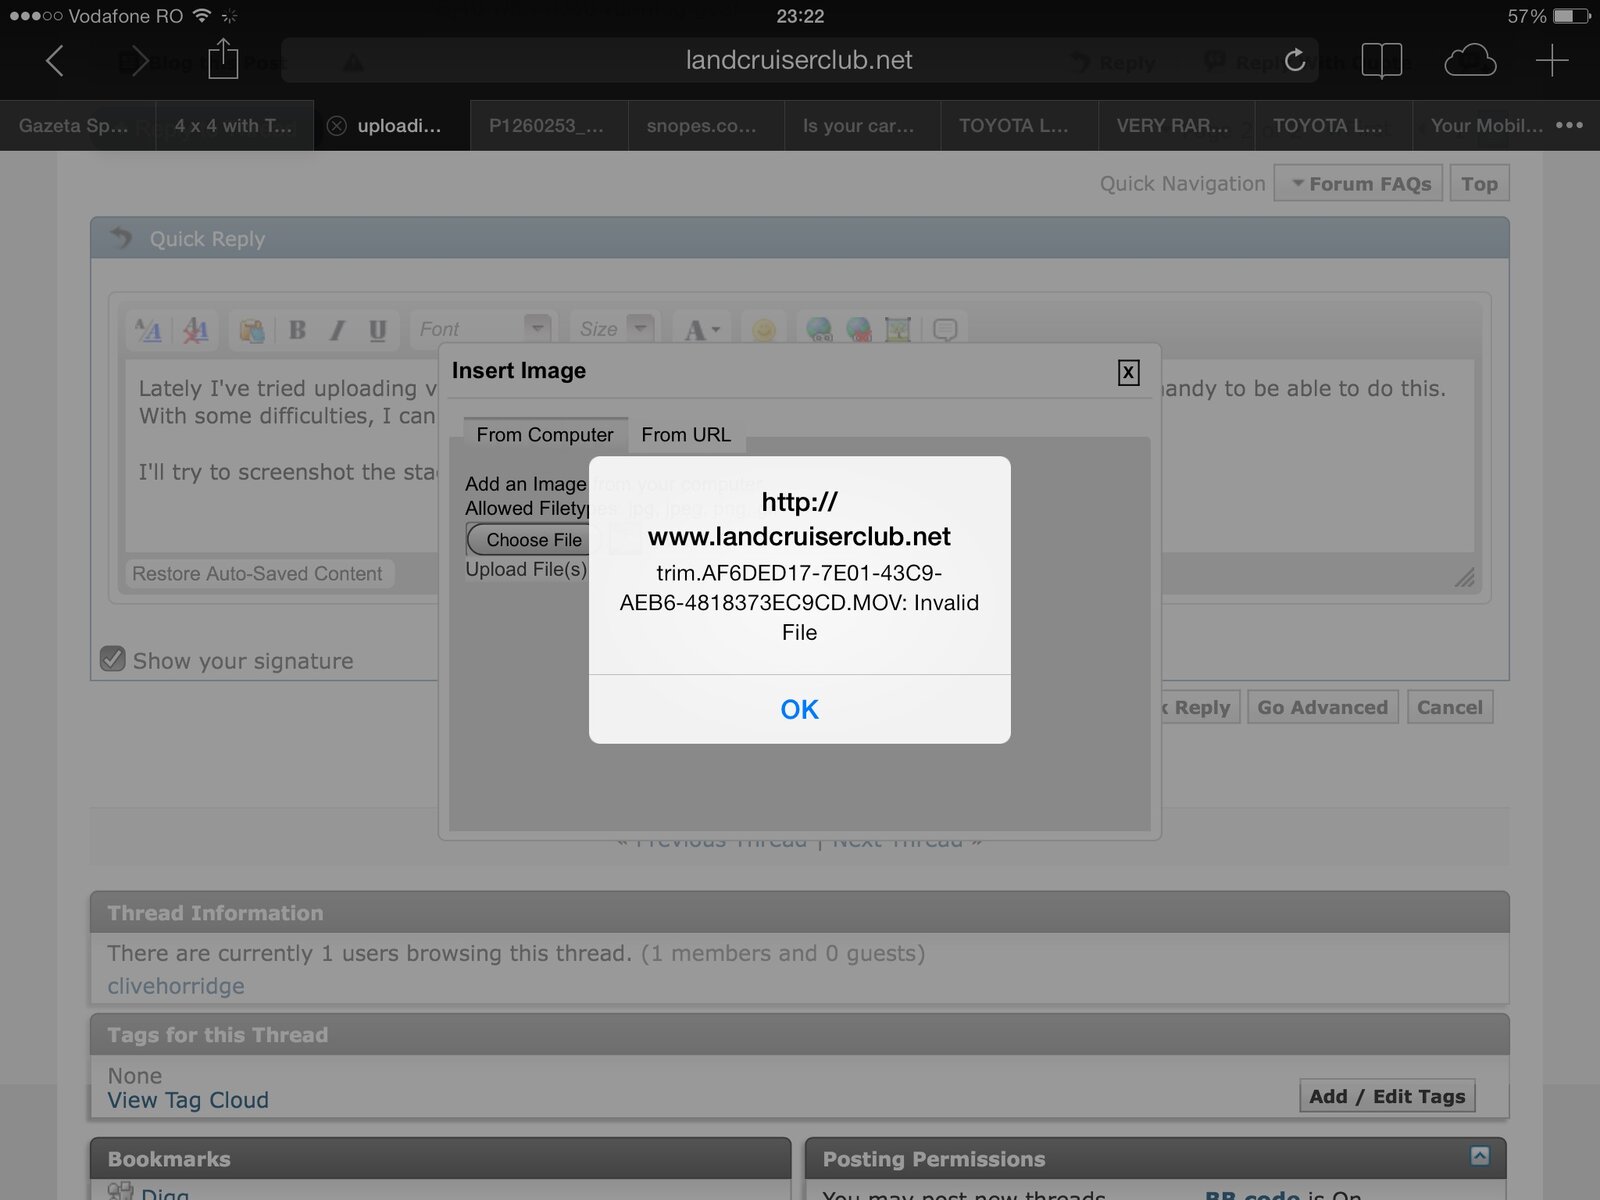The width and height of the screenshot is (1600, 1200).
Task: Go back with Safari's back arrow
Action: pyautogui.click(x=55, y=61)
